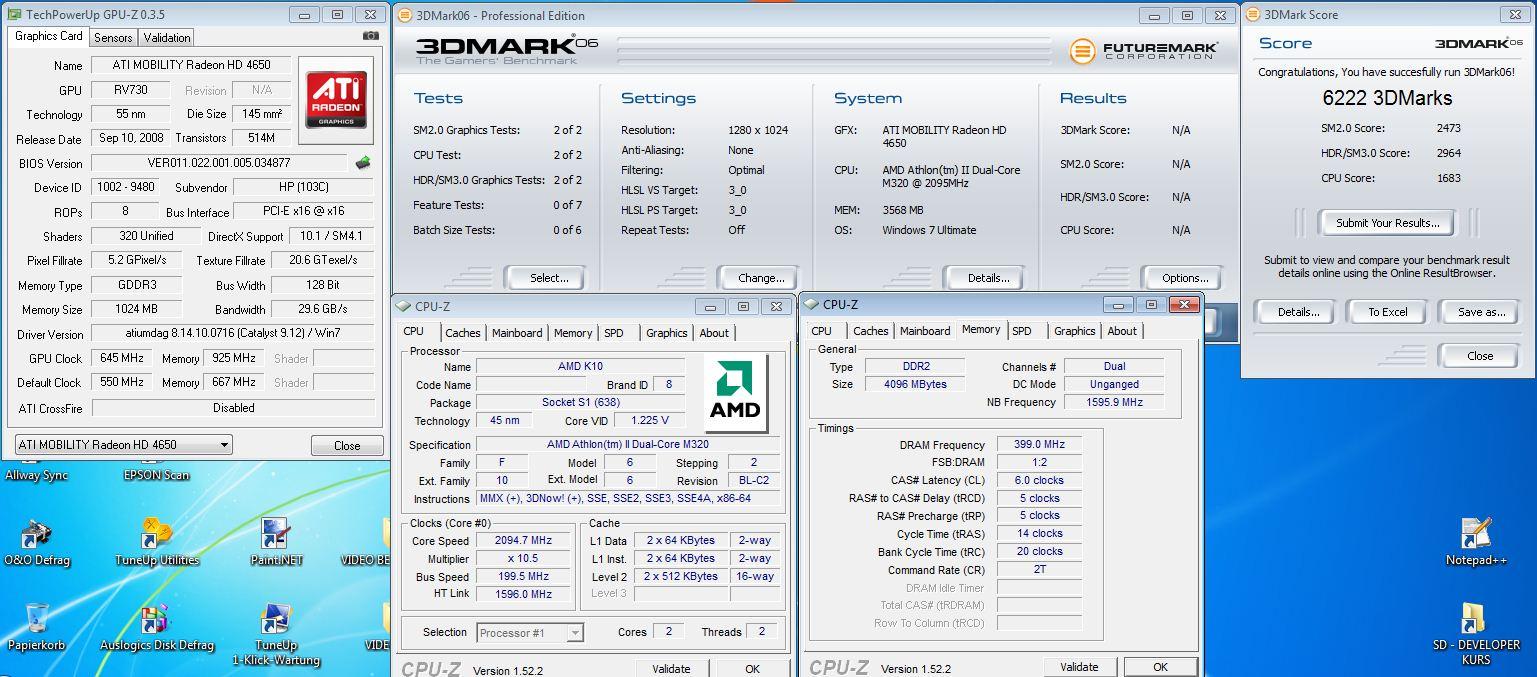Click the Specification field AMD Athlon II Dual-Core M320
This screenshot has height=677, width=1537.
(x=627, y=445)
